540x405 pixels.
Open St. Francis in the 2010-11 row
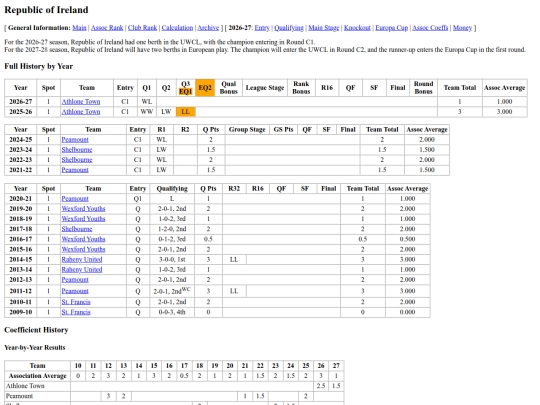coord(76,302)
